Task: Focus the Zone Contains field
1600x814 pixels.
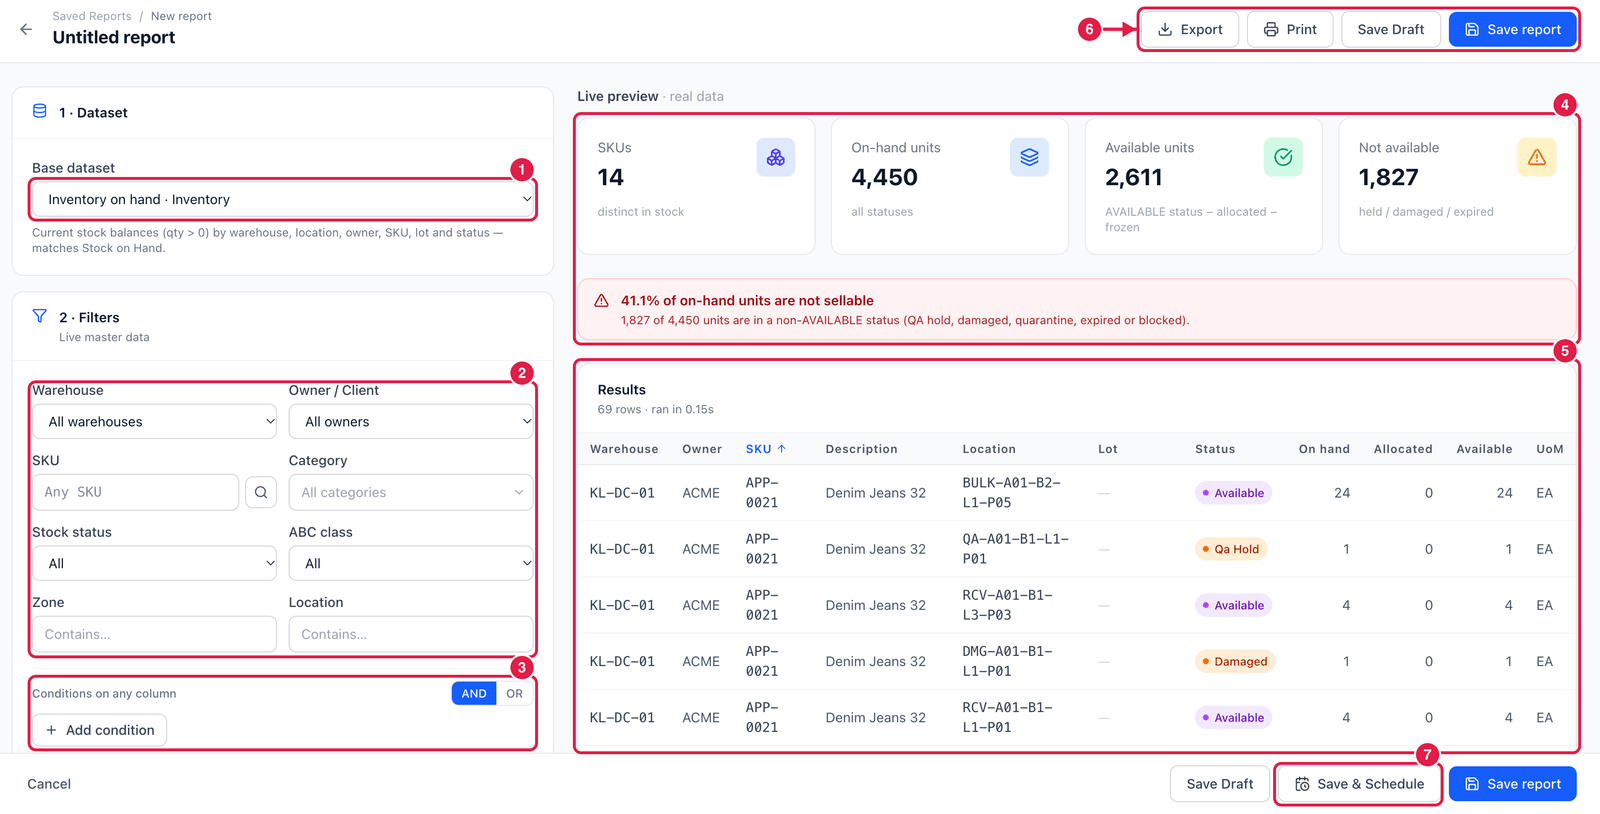Action: coord(154,634)
